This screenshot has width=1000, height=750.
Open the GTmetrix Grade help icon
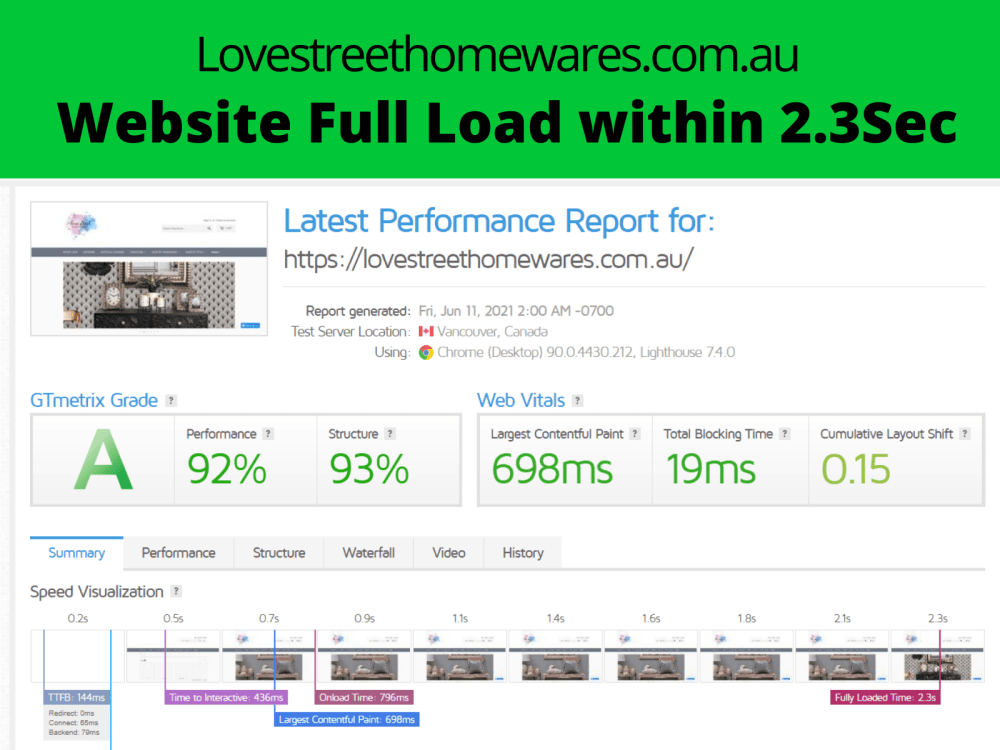point(171,401)
